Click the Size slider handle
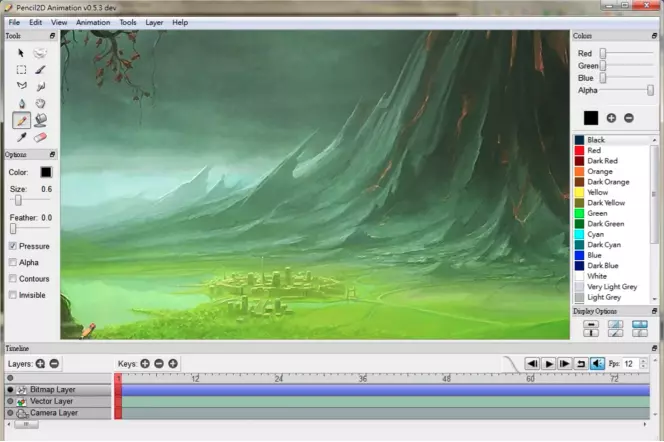664x442 pixels. pos(18,200)
